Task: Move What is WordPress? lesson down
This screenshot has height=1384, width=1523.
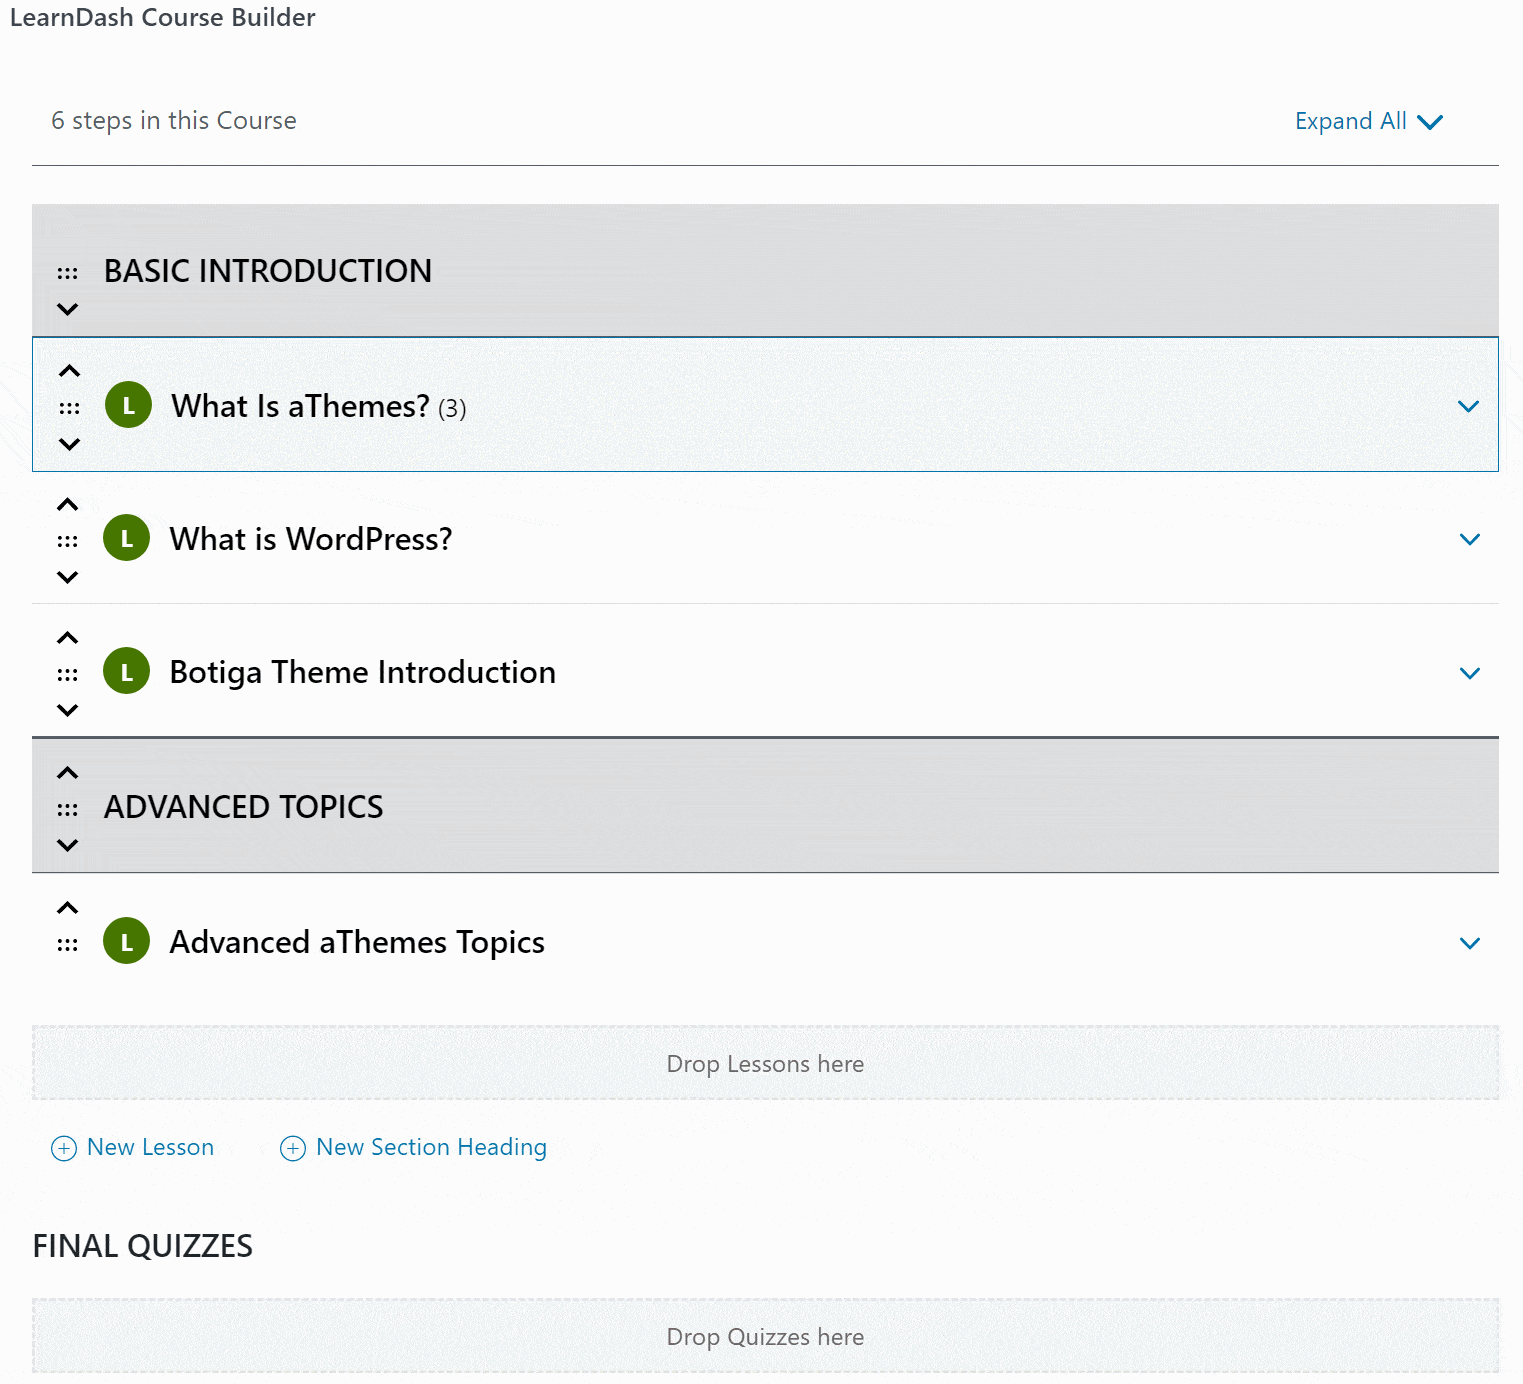Action: tap(67, 577)
